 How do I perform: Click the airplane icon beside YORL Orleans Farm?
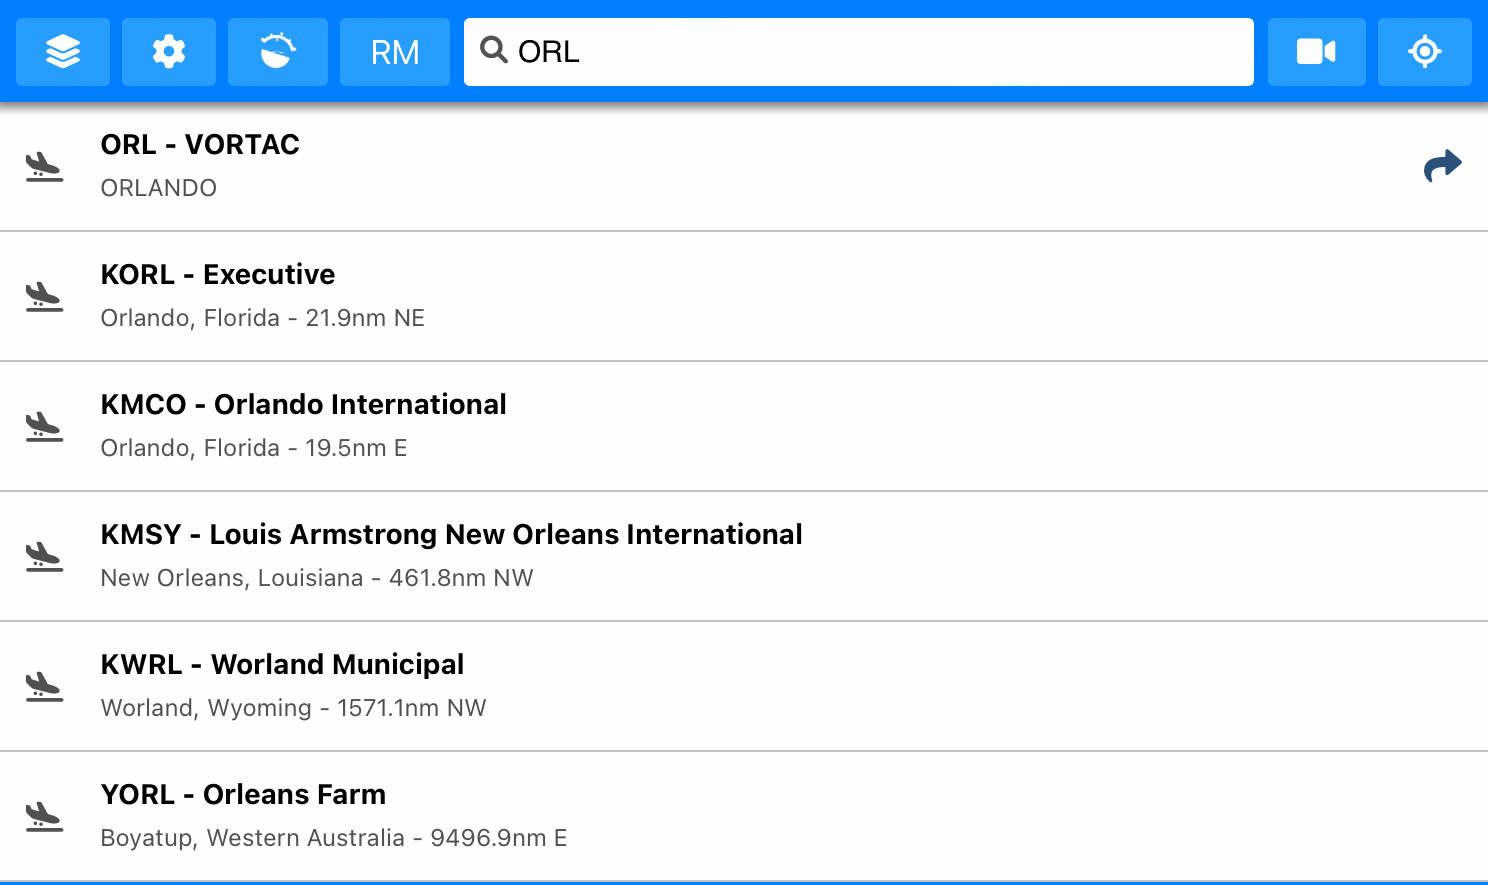click(44, 816)
